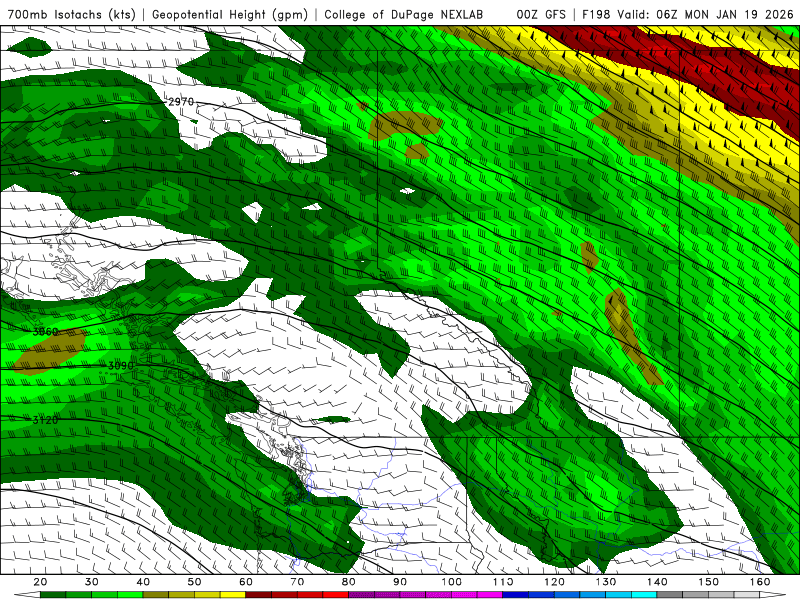Click the 120 value on the color scale
The image size is (800, 600).
555,582
